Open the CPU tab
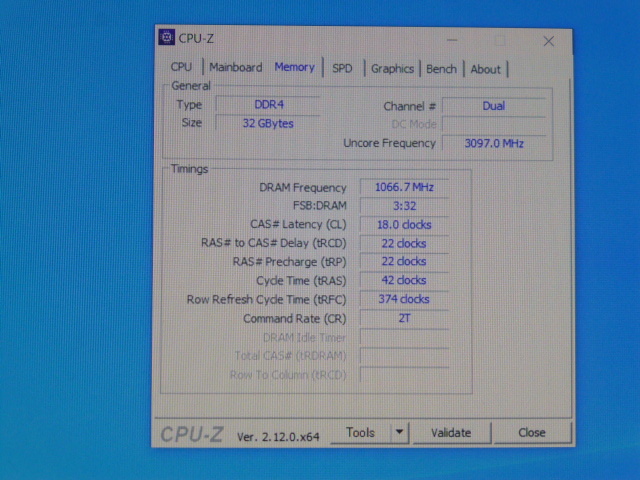640x480 pixels. (x=181, y=67)
